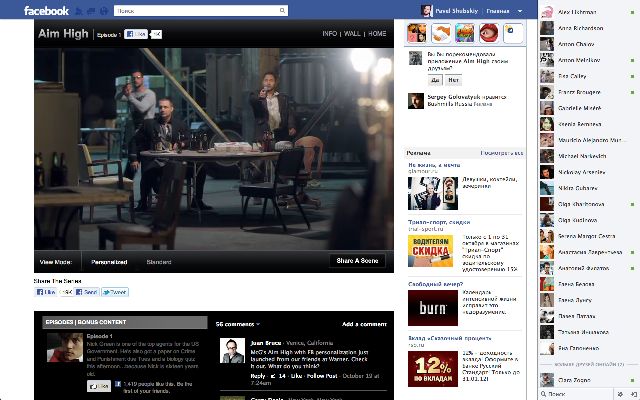This screenshot has width=640, height=400.
Task: Open the friend requests icon in top bar
Action: [79, 11]
